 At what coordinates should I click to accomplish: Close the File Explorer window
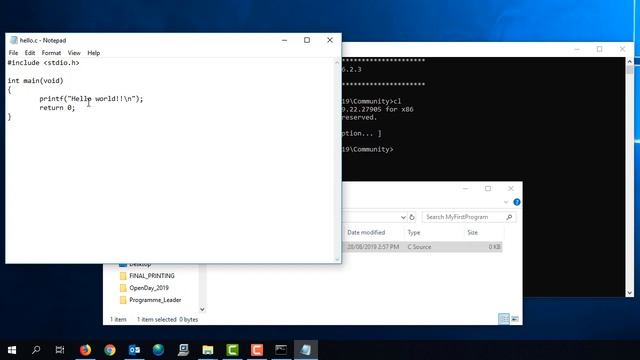coord(511,189)
